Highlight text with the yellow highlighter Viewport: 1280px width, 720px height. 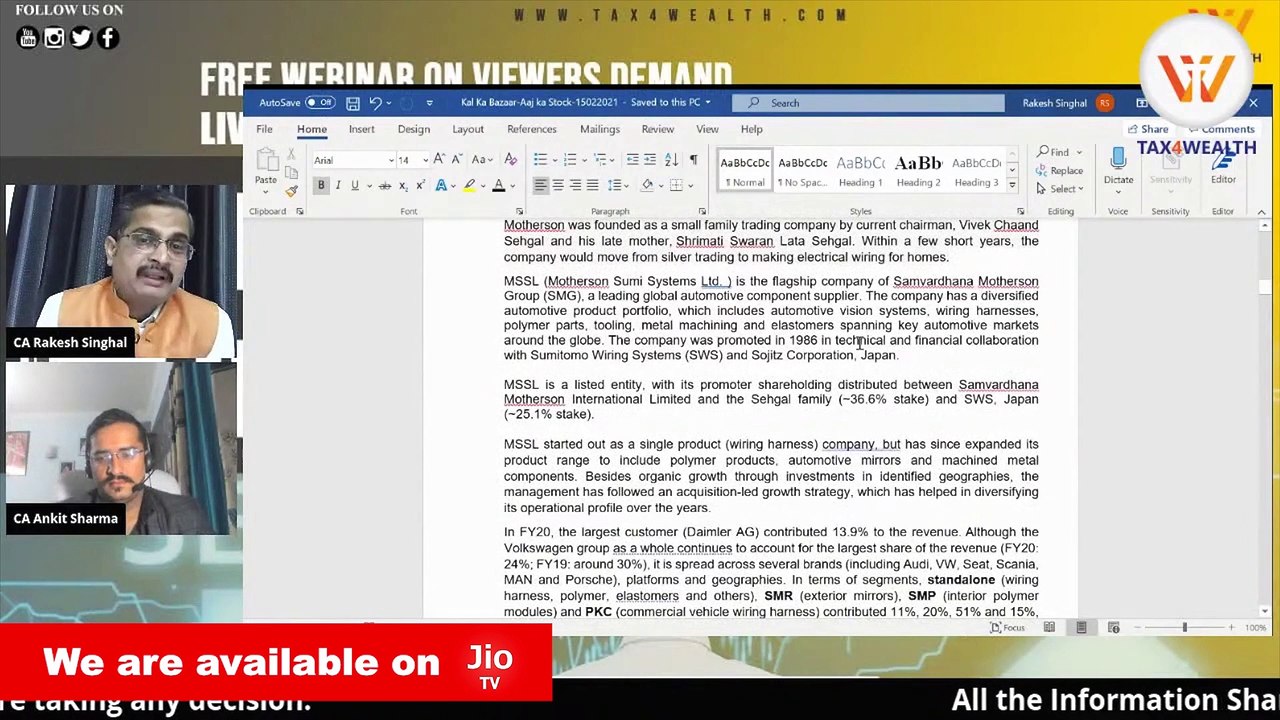coord(469,186)
